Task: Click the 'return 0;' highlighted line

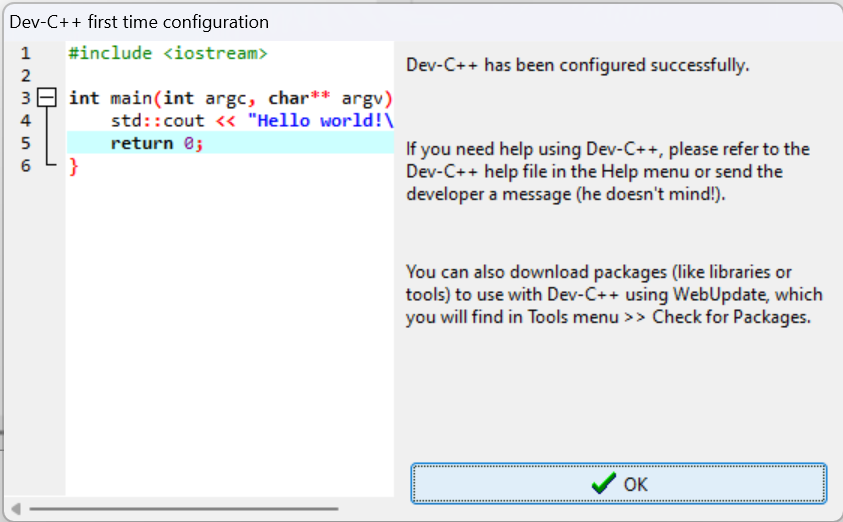Action: click(231, 143)
